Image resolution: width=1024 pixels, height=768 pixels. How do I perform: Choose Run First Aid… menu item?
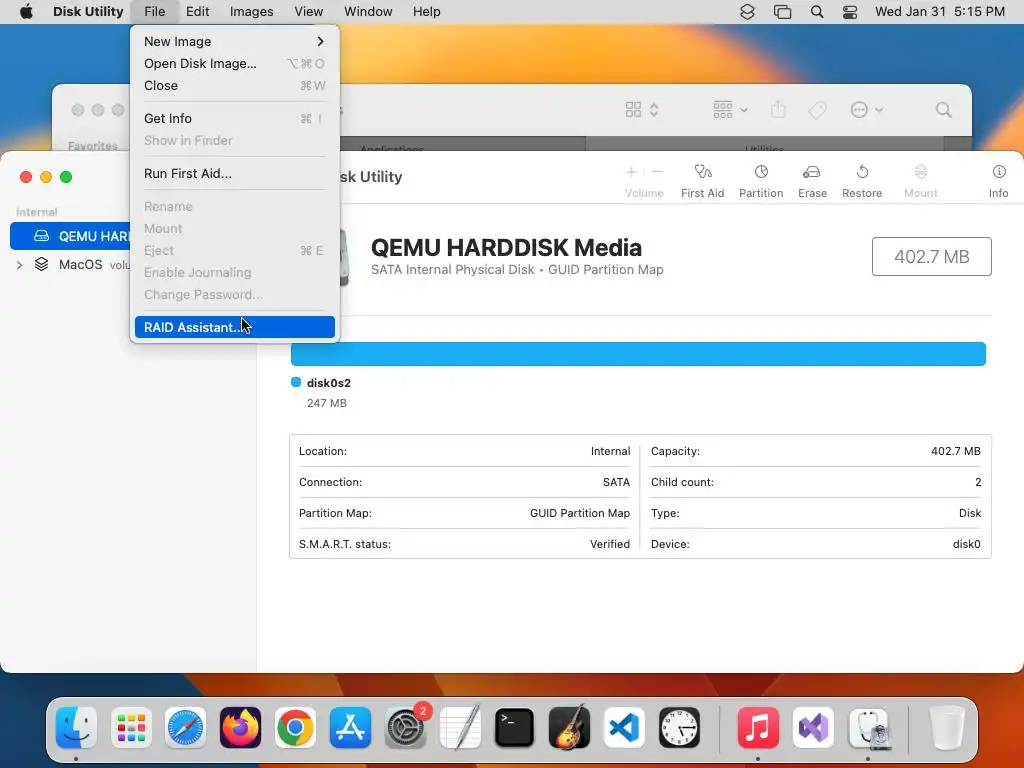point(234,173)
